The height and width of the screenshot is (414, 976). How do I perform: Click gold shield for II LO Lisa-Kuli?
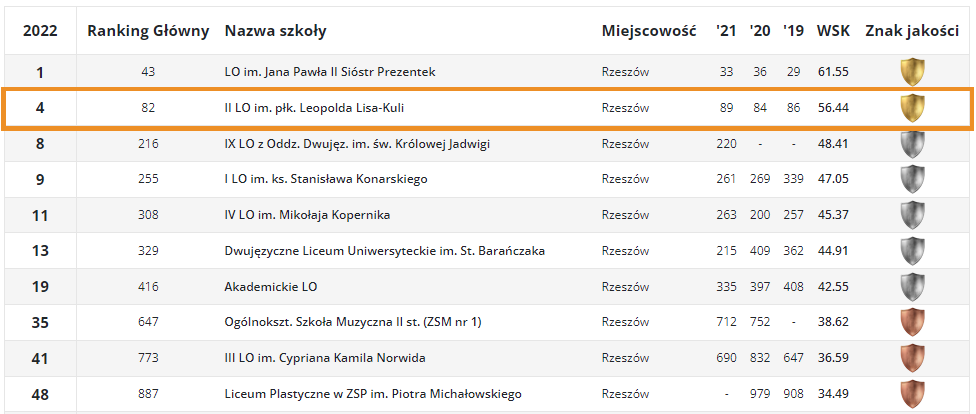(x=913, y=108)
